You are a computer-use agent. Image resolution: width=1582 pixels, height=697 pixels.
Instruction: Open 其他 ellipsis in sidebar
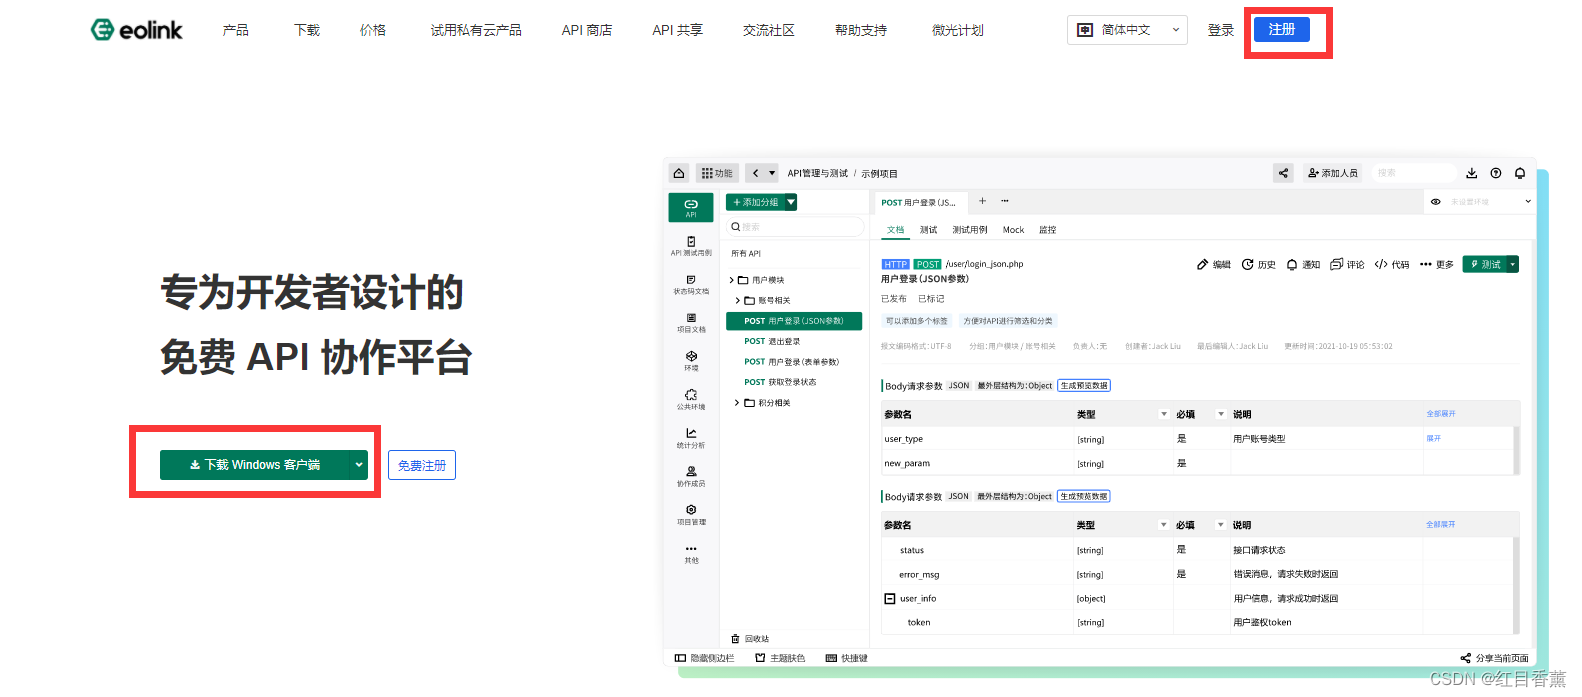(x=691, y=554)
